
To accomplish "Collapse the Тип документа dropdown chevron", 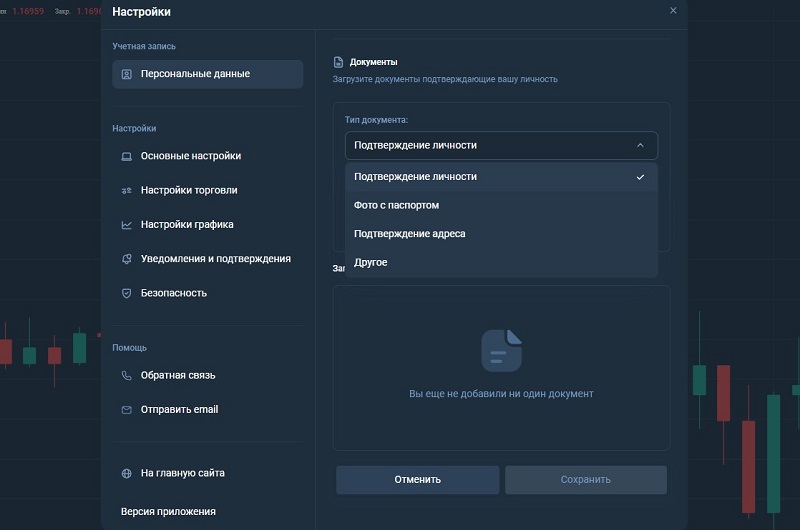I will coord(640,145).
